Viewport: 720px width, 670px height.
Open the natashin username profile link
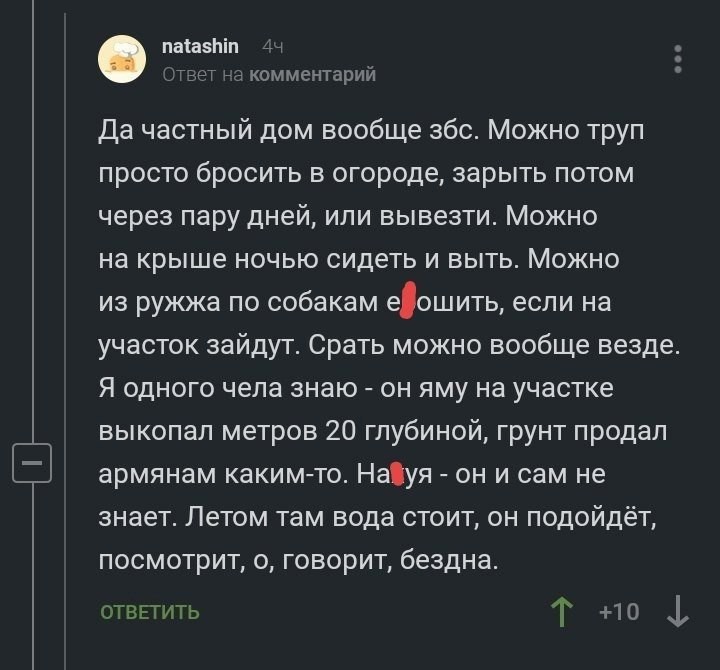[199, 46]
